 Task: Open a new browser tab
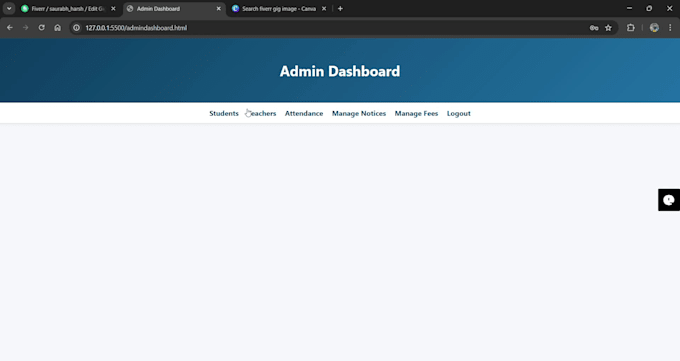(x=340, y=9)
